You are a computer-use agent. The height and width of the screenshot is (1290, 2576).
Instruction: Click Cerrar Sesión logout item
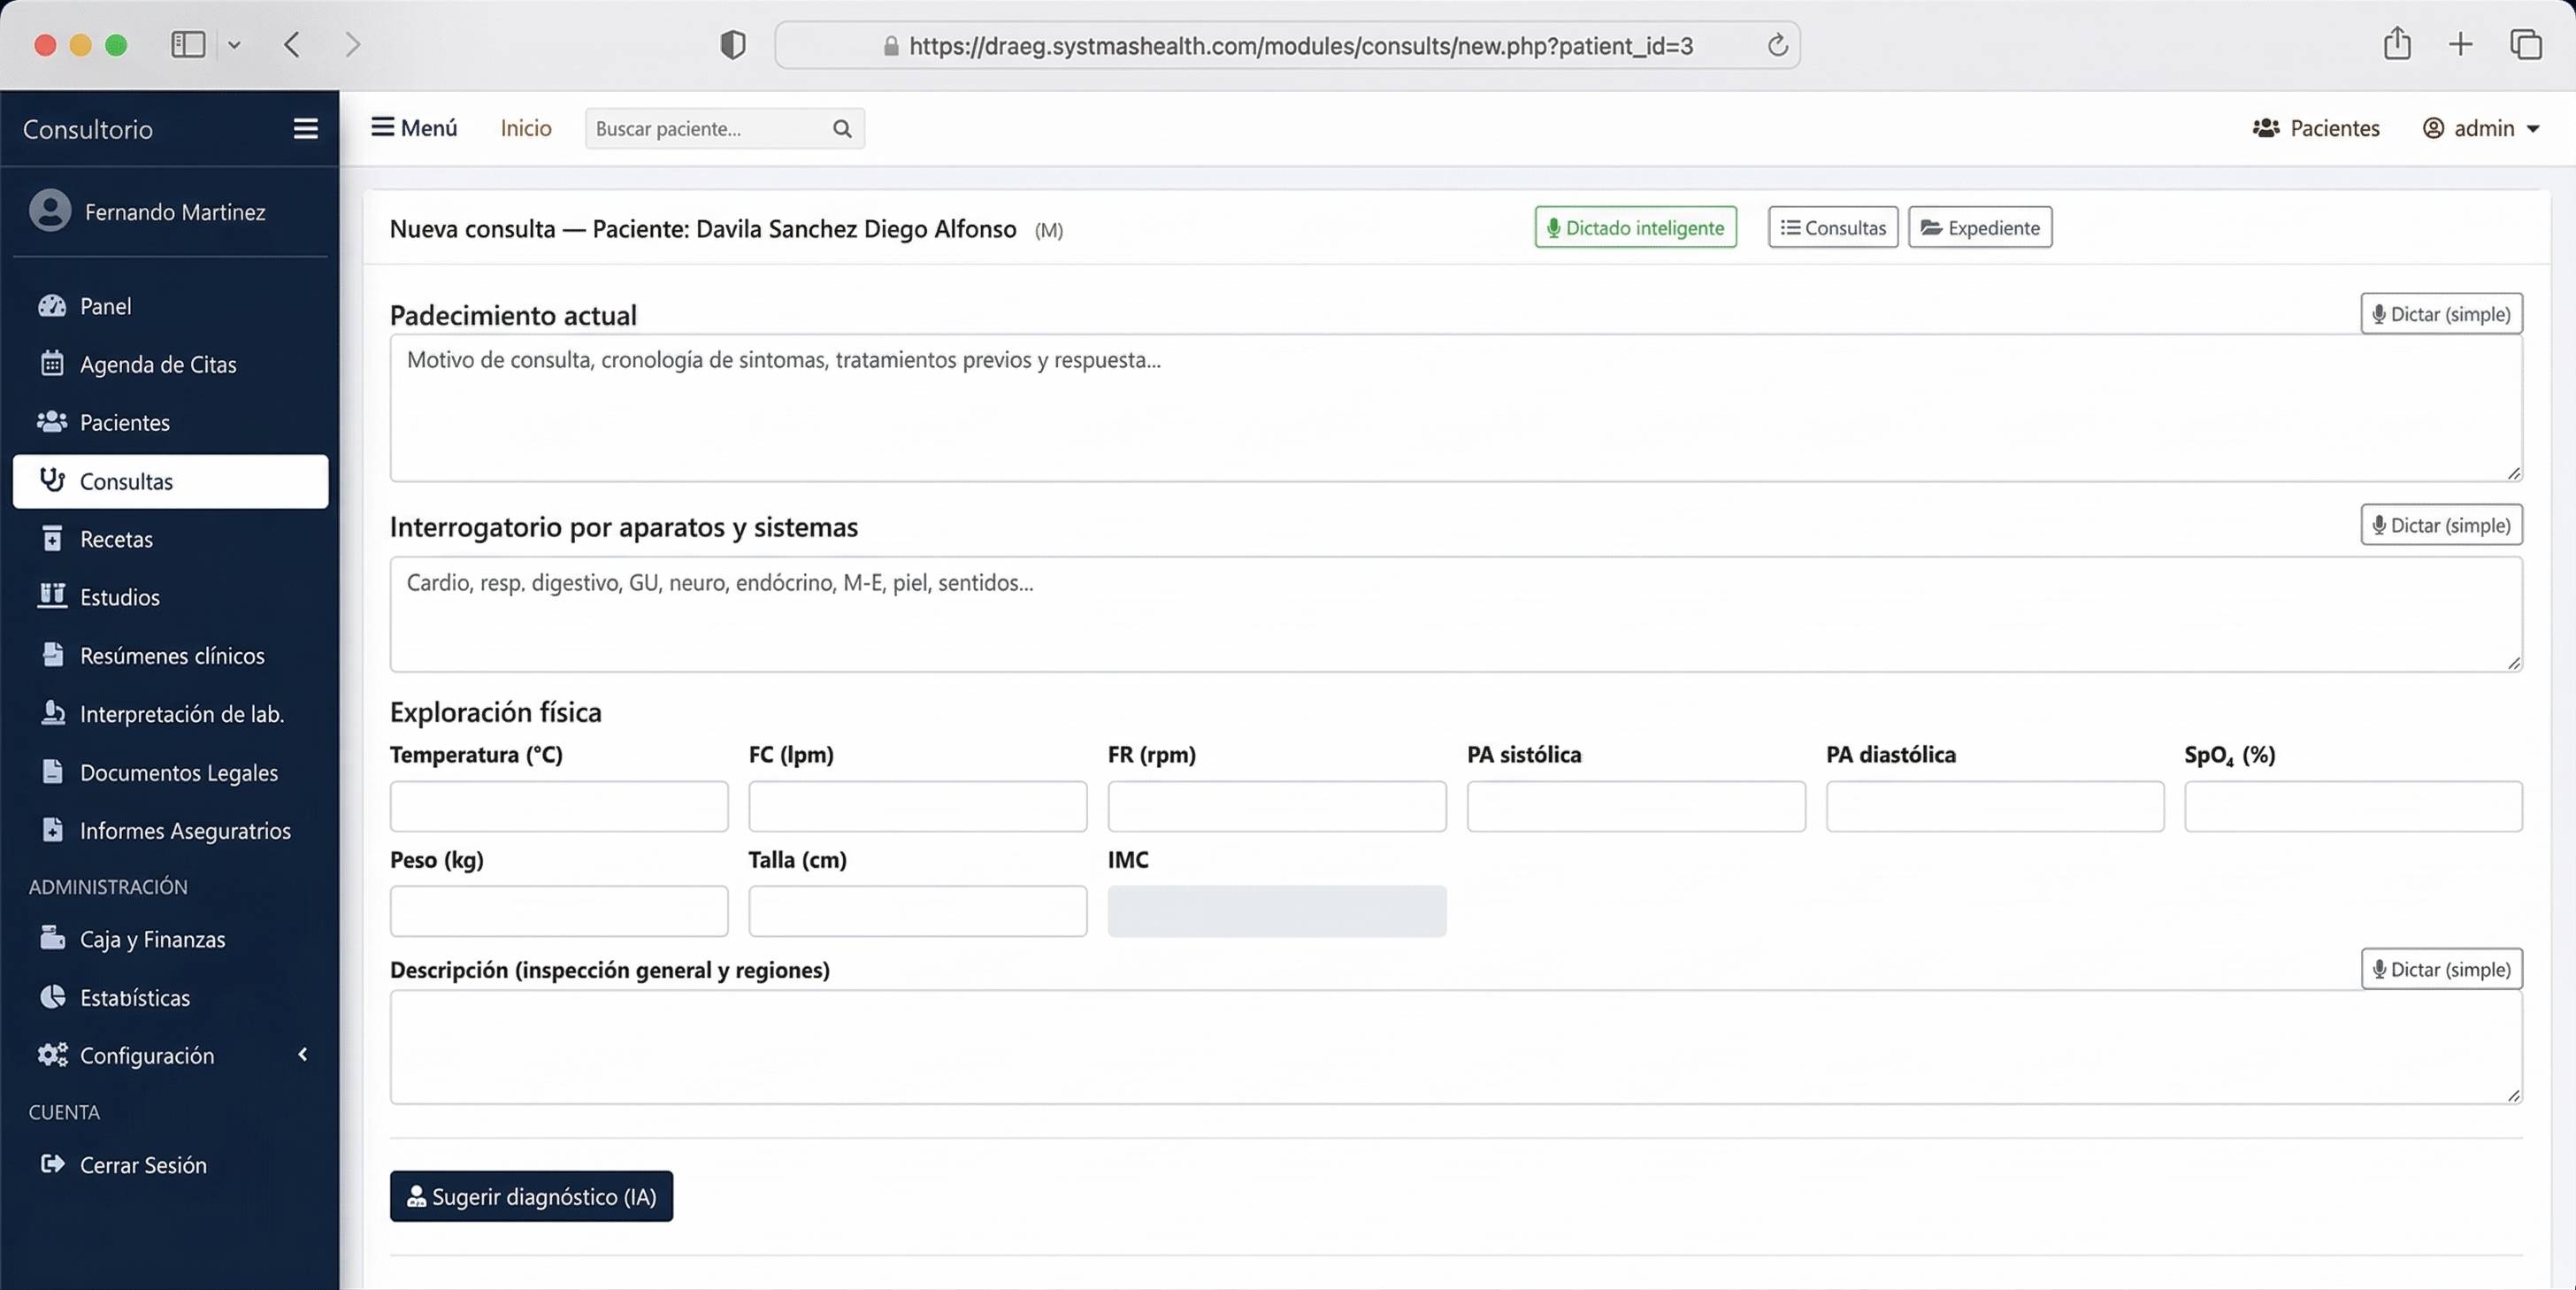(142, 1164)
